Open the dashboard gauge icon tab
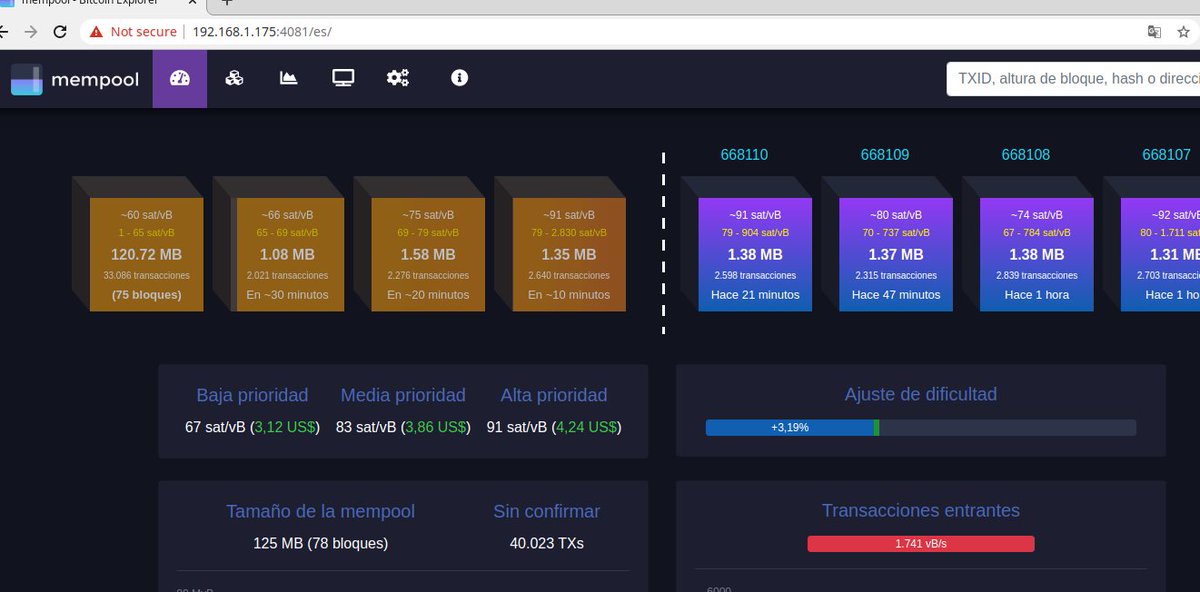Screen dimensions: 1200x592 coord(180,78)
